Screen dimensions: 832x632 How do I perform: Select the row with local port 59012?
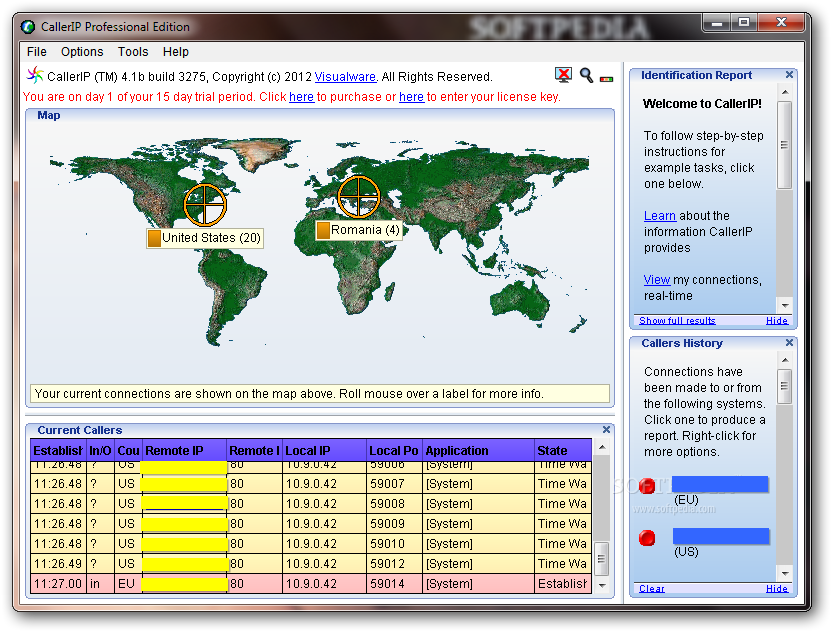311,564
